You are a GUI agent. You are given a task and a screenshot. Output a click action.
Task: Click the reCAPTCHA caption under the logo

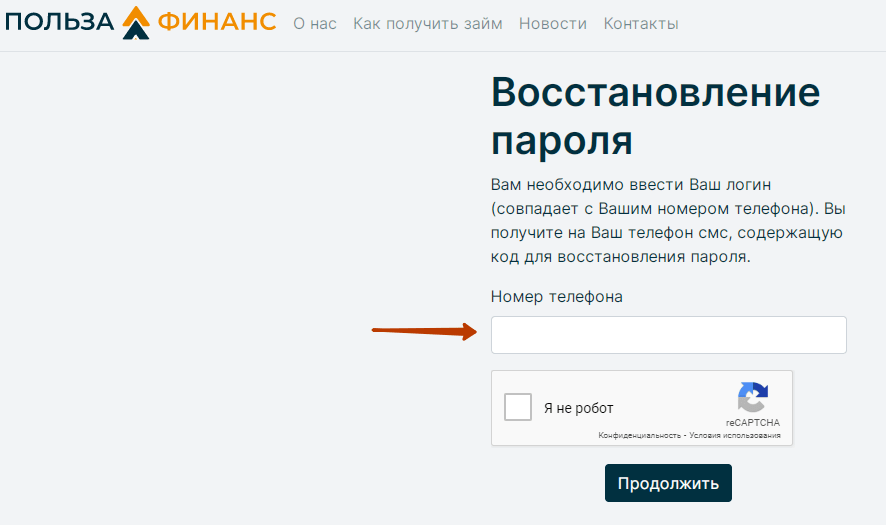pyautogui.click(x=753, y=423)
